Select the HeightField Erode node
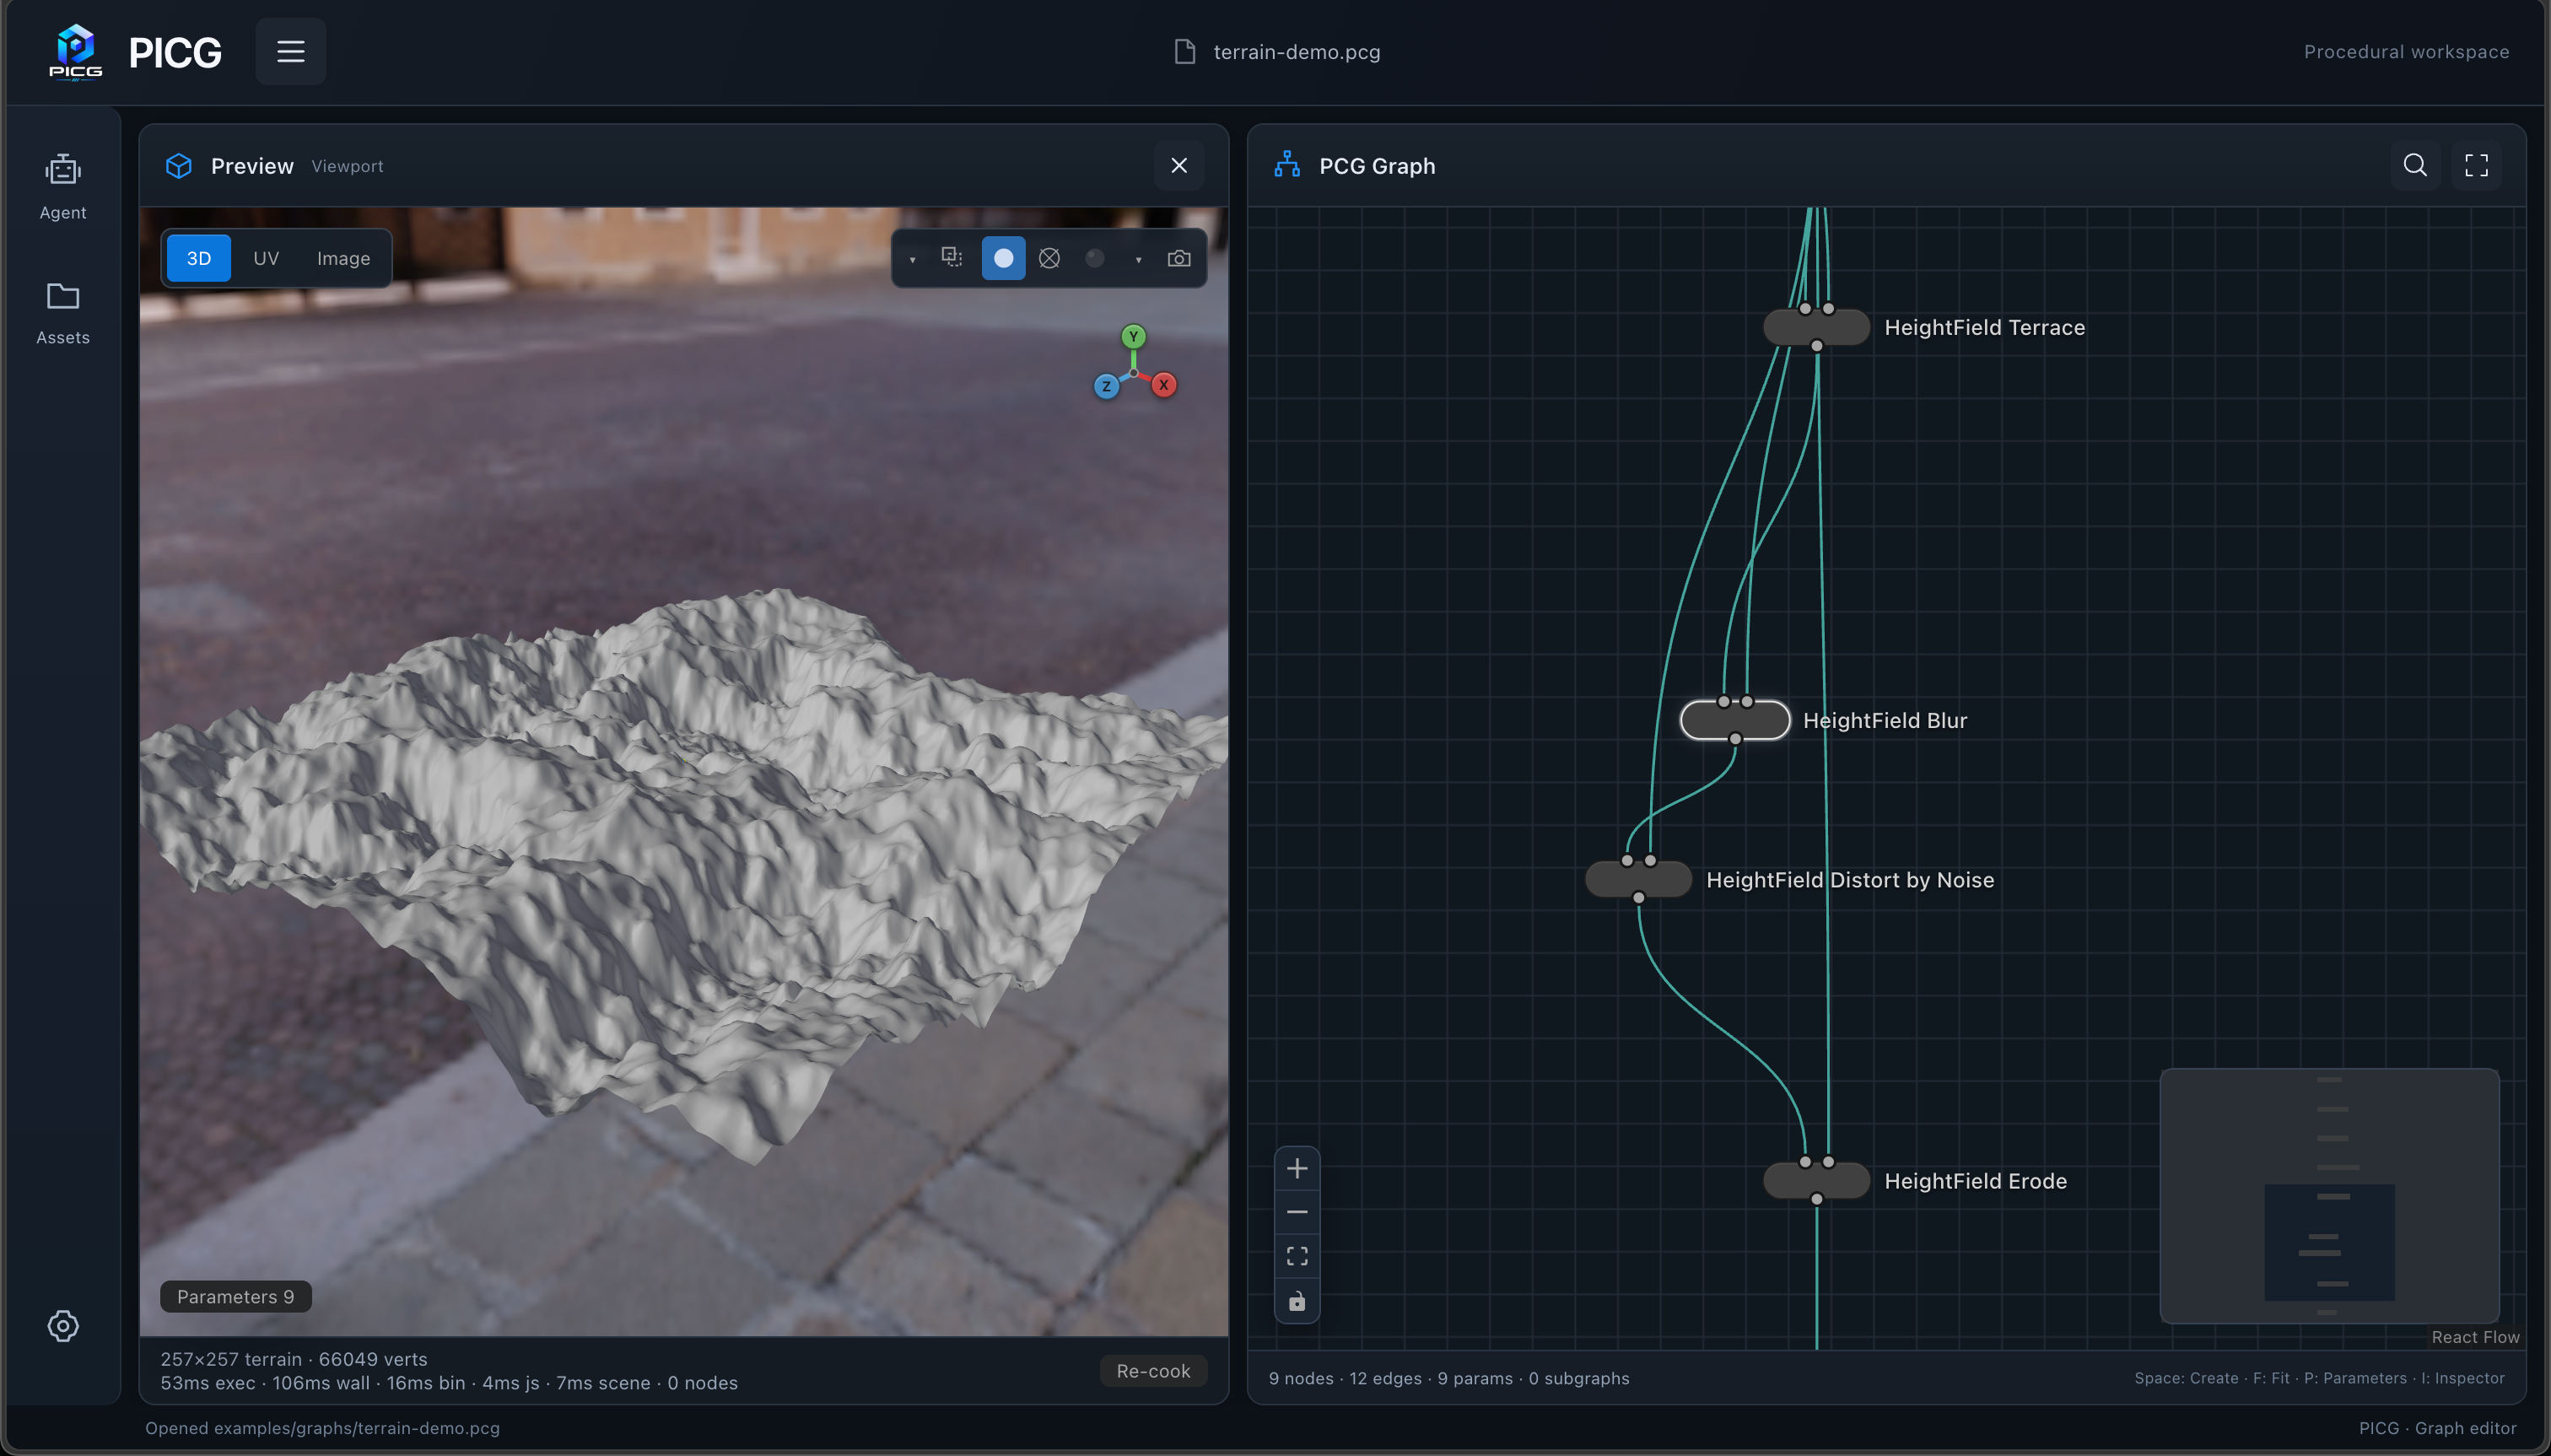 [1816, 1181]
